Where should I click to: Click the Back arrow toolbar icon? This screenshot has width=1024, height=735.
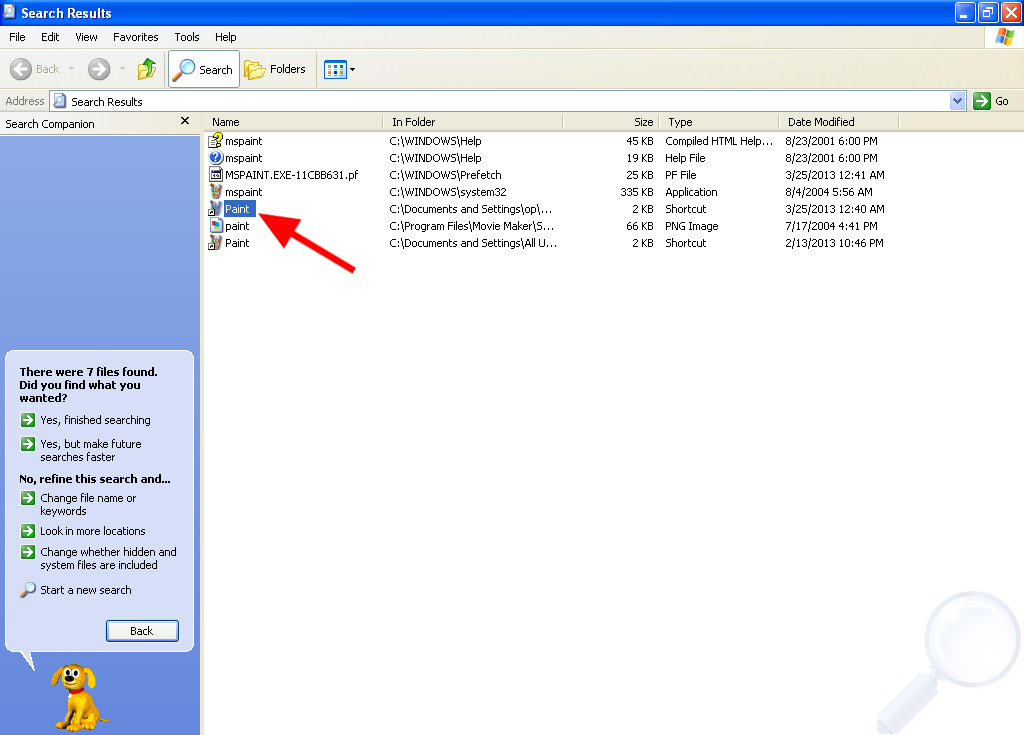click(x=21, y=69)
